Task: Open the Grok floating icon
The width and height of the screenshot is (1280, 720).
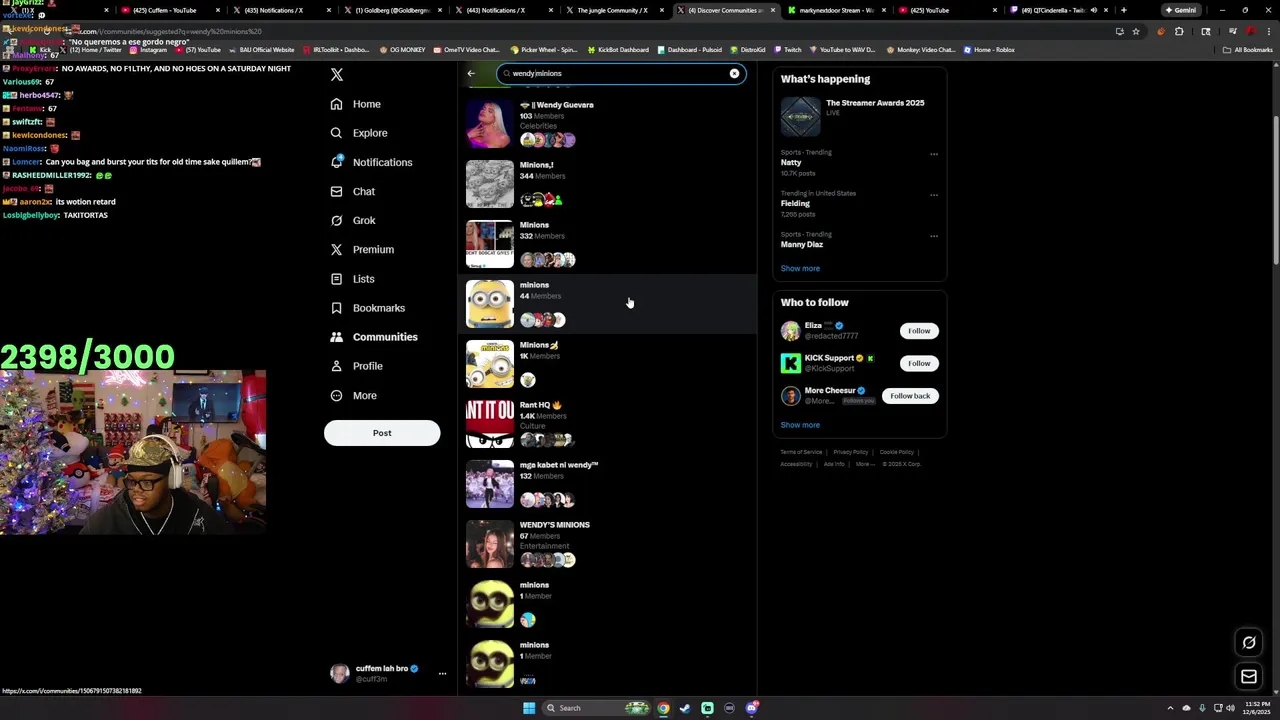Action: [1249, 643]
